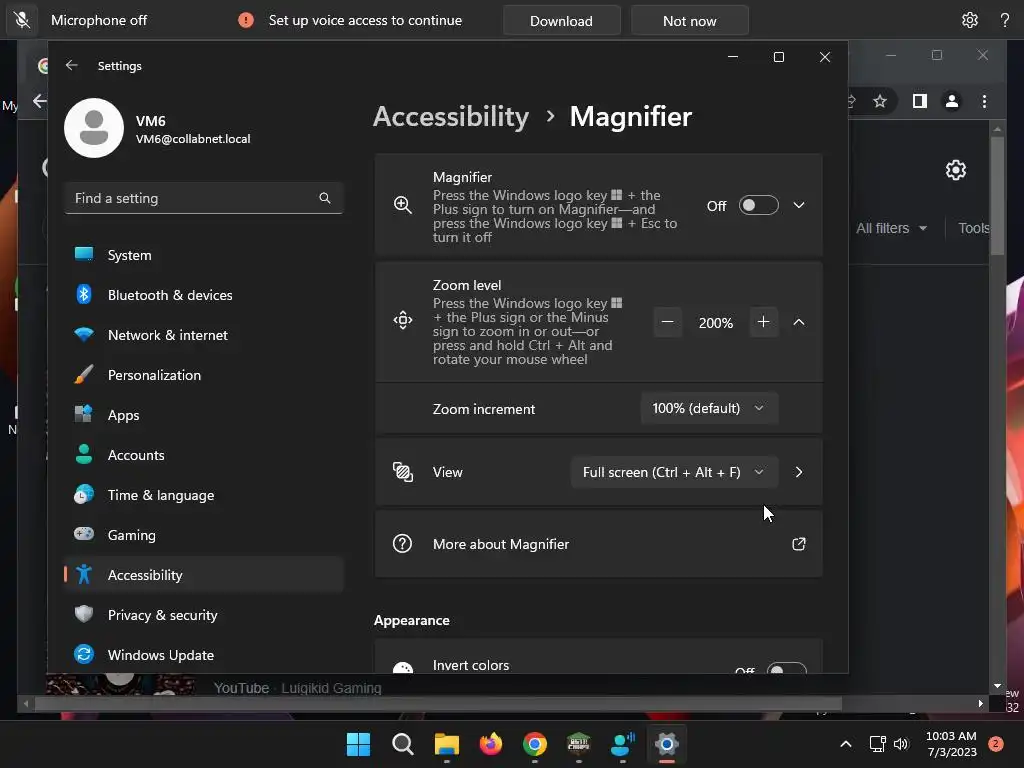Open All filters dropdown in Chrome
Image resolution: width=1024 pixels, height=768 pixels.
891,228
